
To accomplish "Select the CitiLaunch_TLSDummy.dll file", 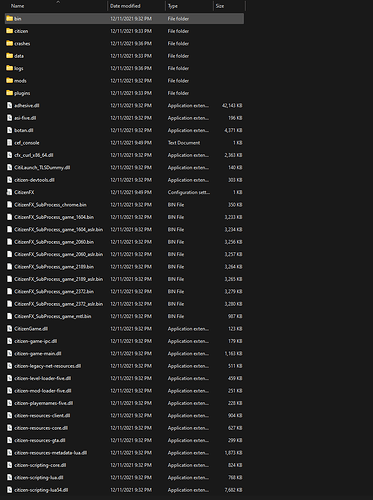I will click(x=124, y=167).
